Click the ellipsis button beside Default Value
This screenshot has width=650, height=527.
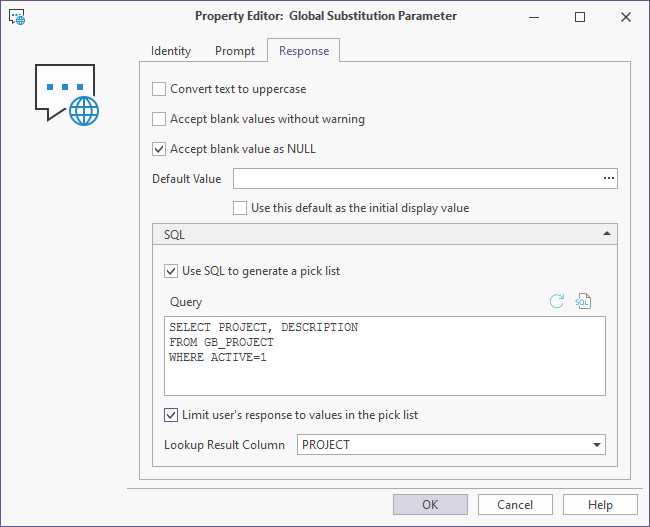tap(608, 179)
